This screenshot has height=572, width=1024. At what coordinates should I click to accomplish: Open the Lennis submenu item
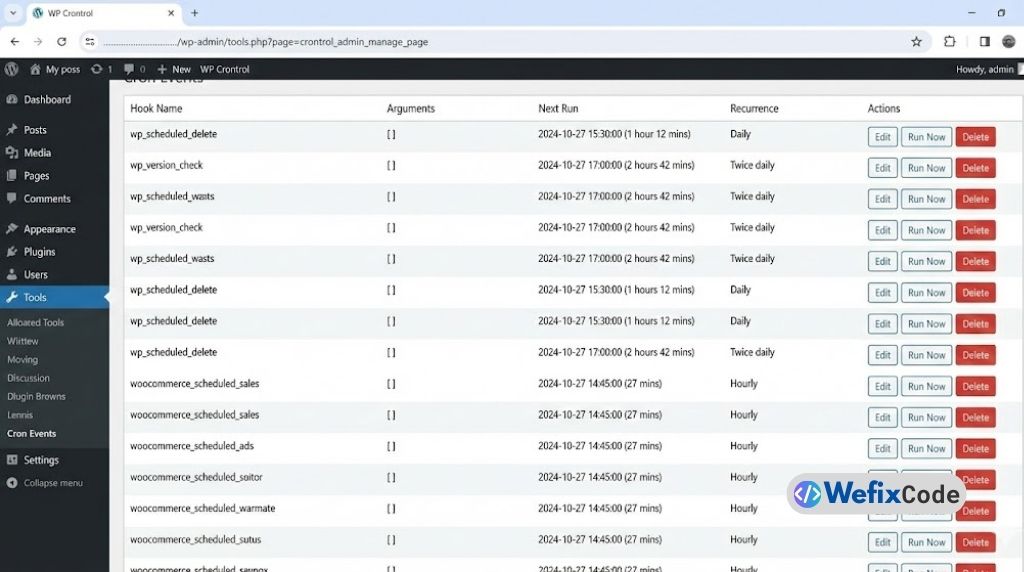20,415
